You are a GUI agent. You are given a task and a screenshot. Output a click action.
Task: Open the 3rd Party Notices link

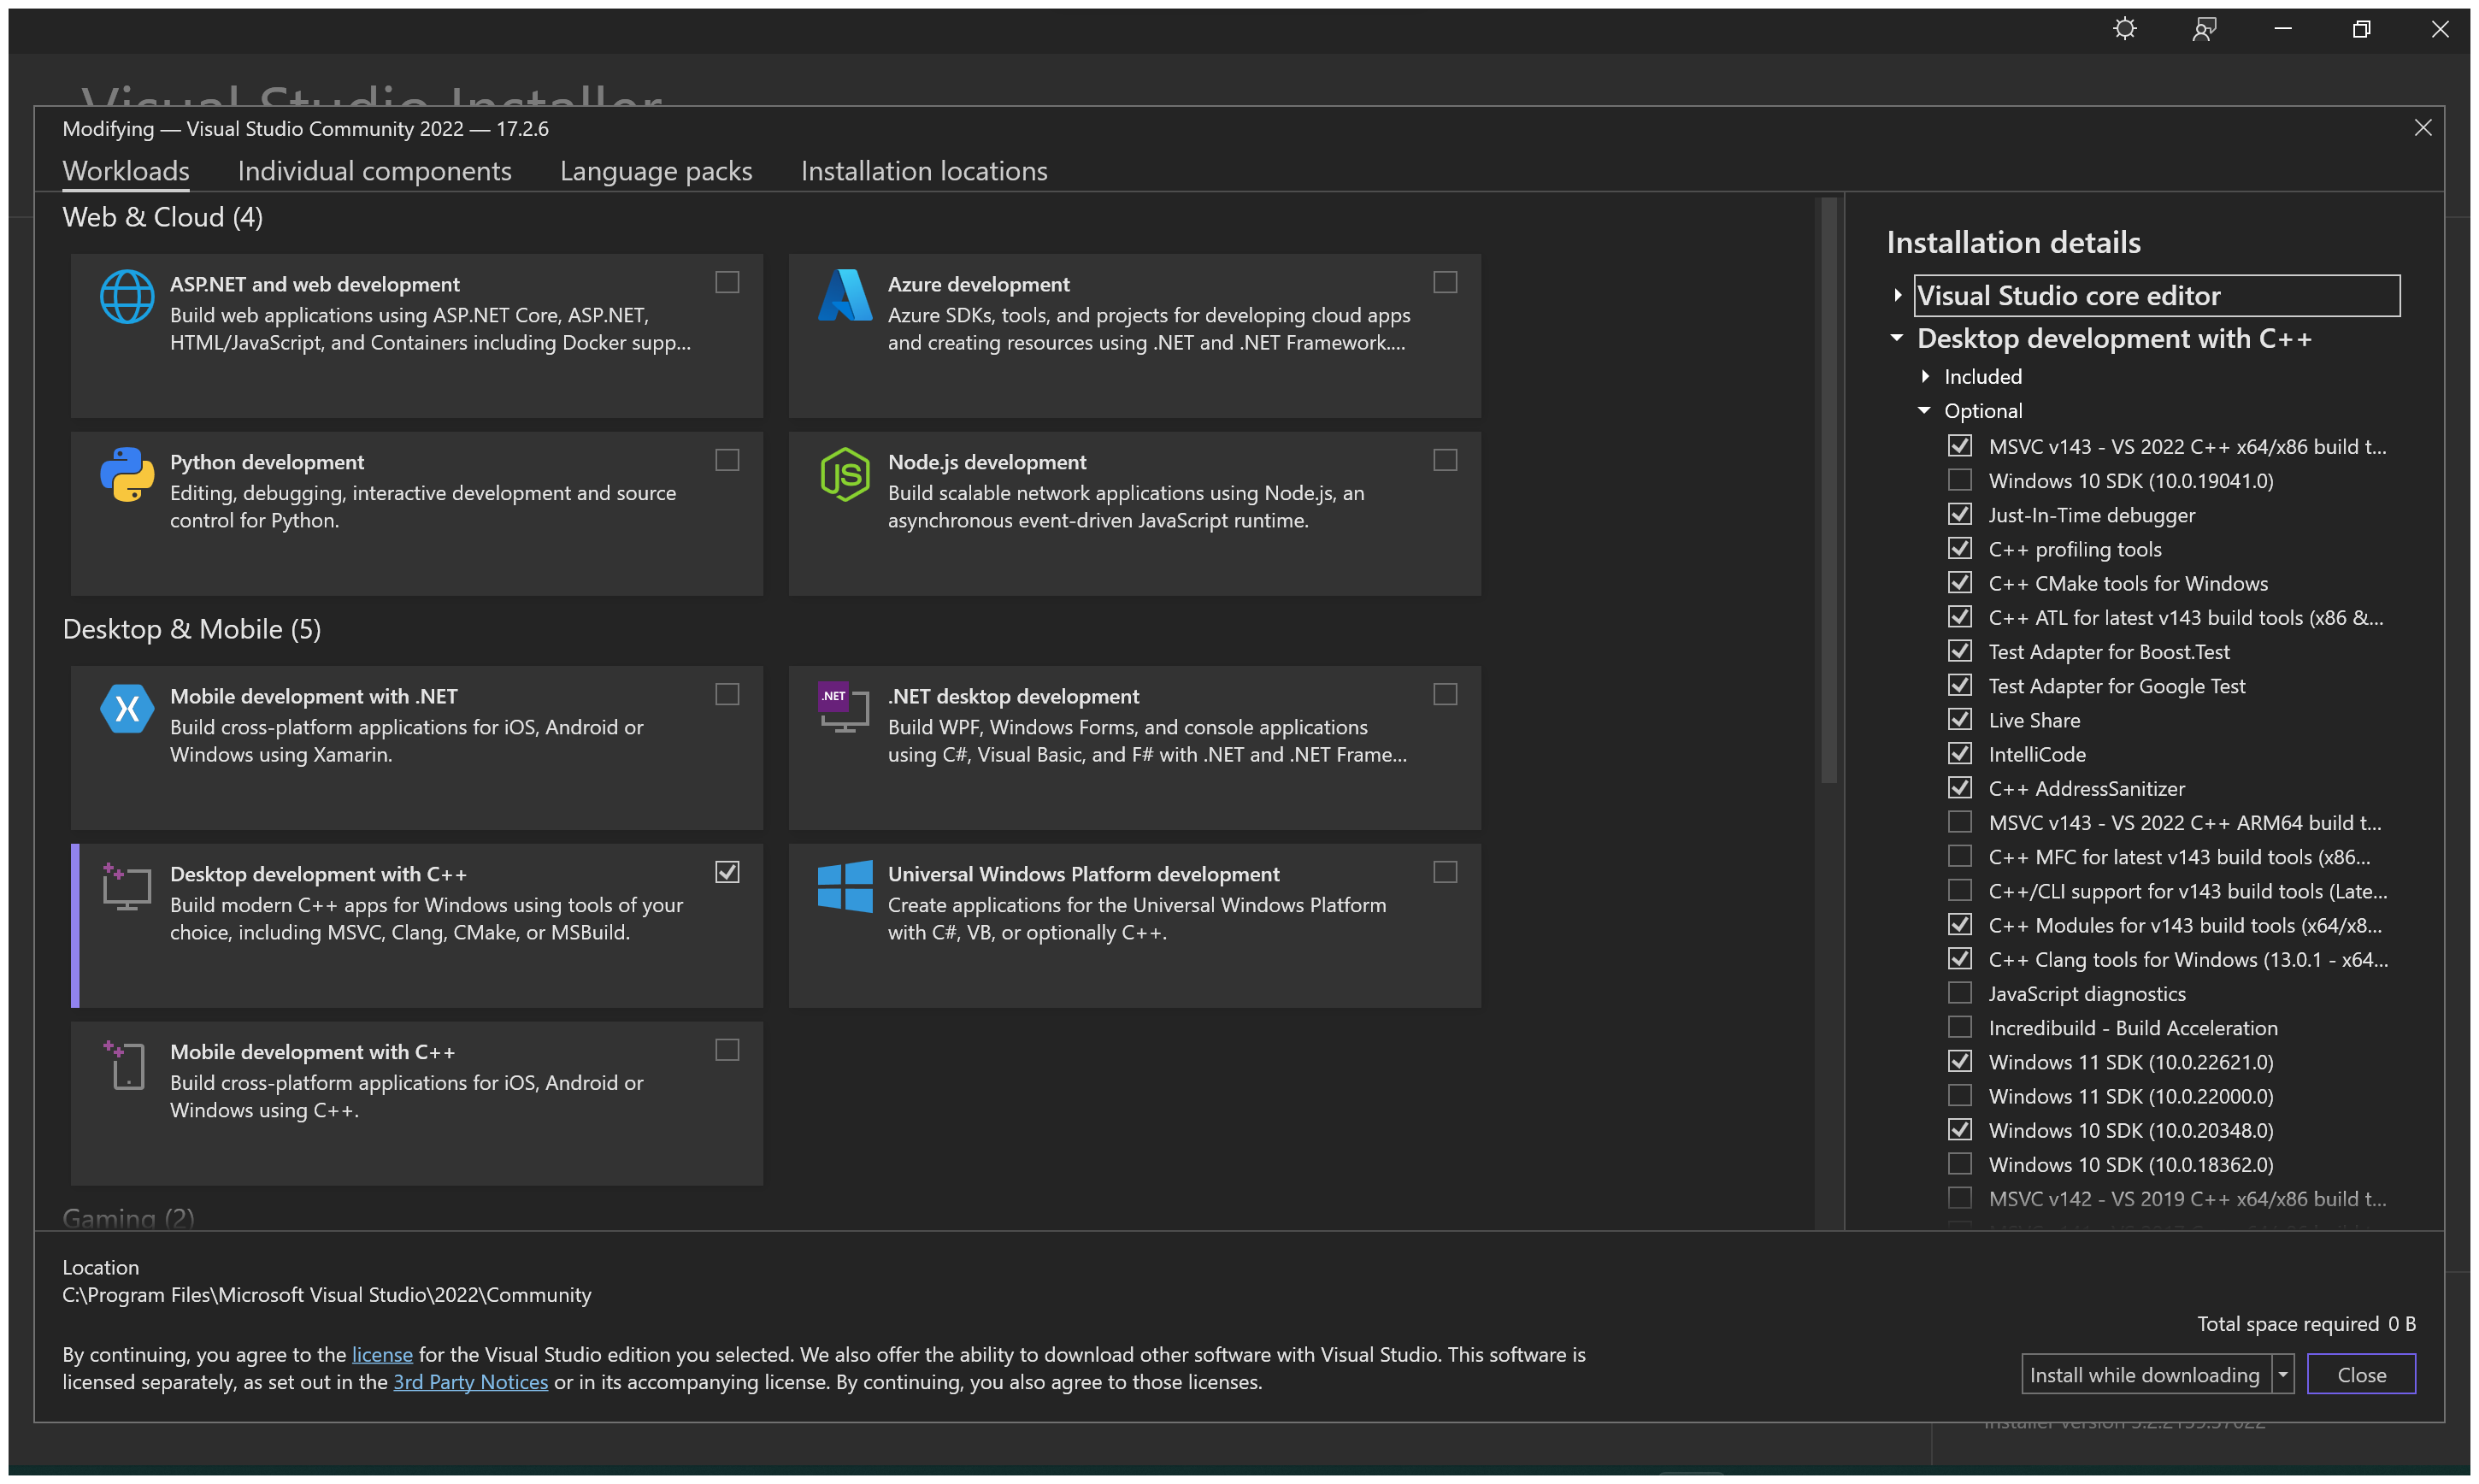click(470, 1382)
